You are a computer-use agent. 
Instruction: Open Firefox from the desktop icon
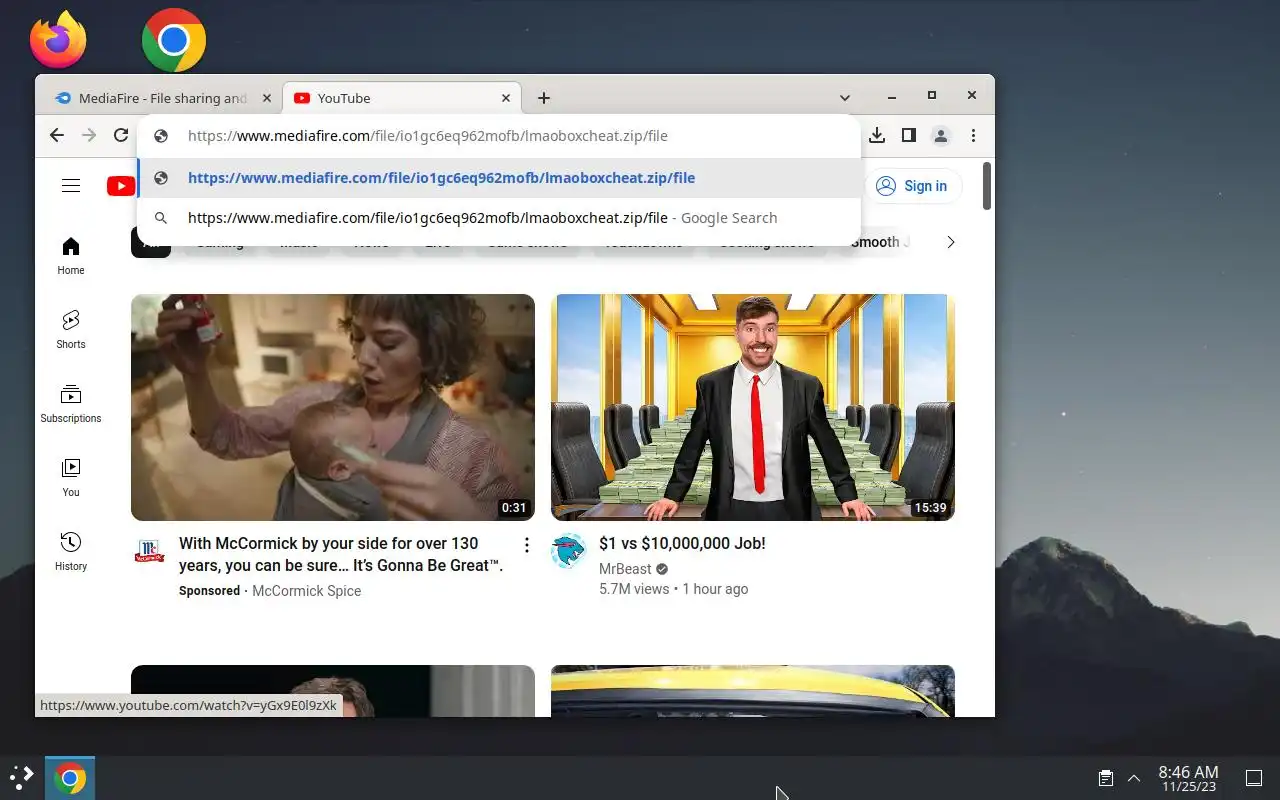pos(58,40)
